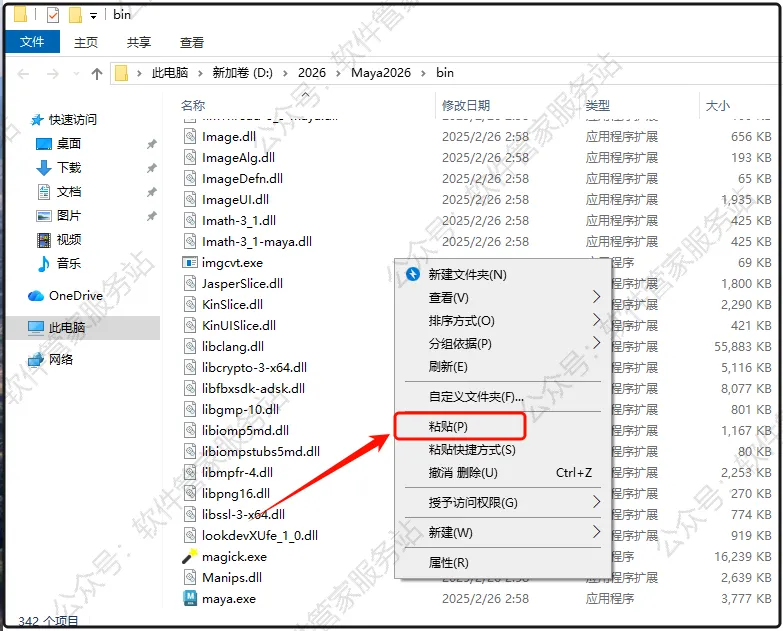Click the Manips.dll file icon
This screenshot has width=783, height=631.
[190, 577]
